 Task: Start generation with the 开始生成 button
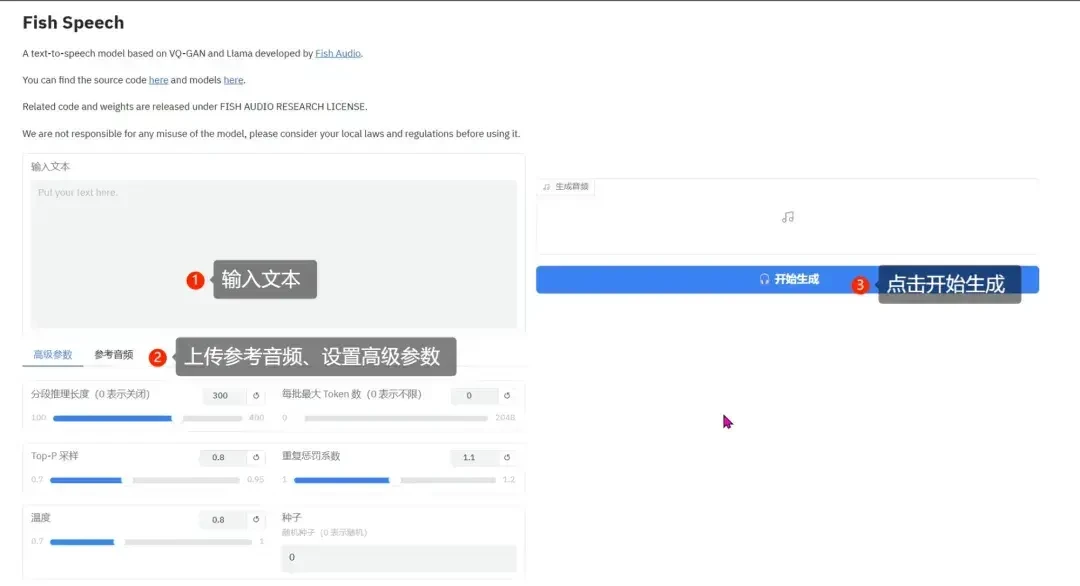[787, 280]
